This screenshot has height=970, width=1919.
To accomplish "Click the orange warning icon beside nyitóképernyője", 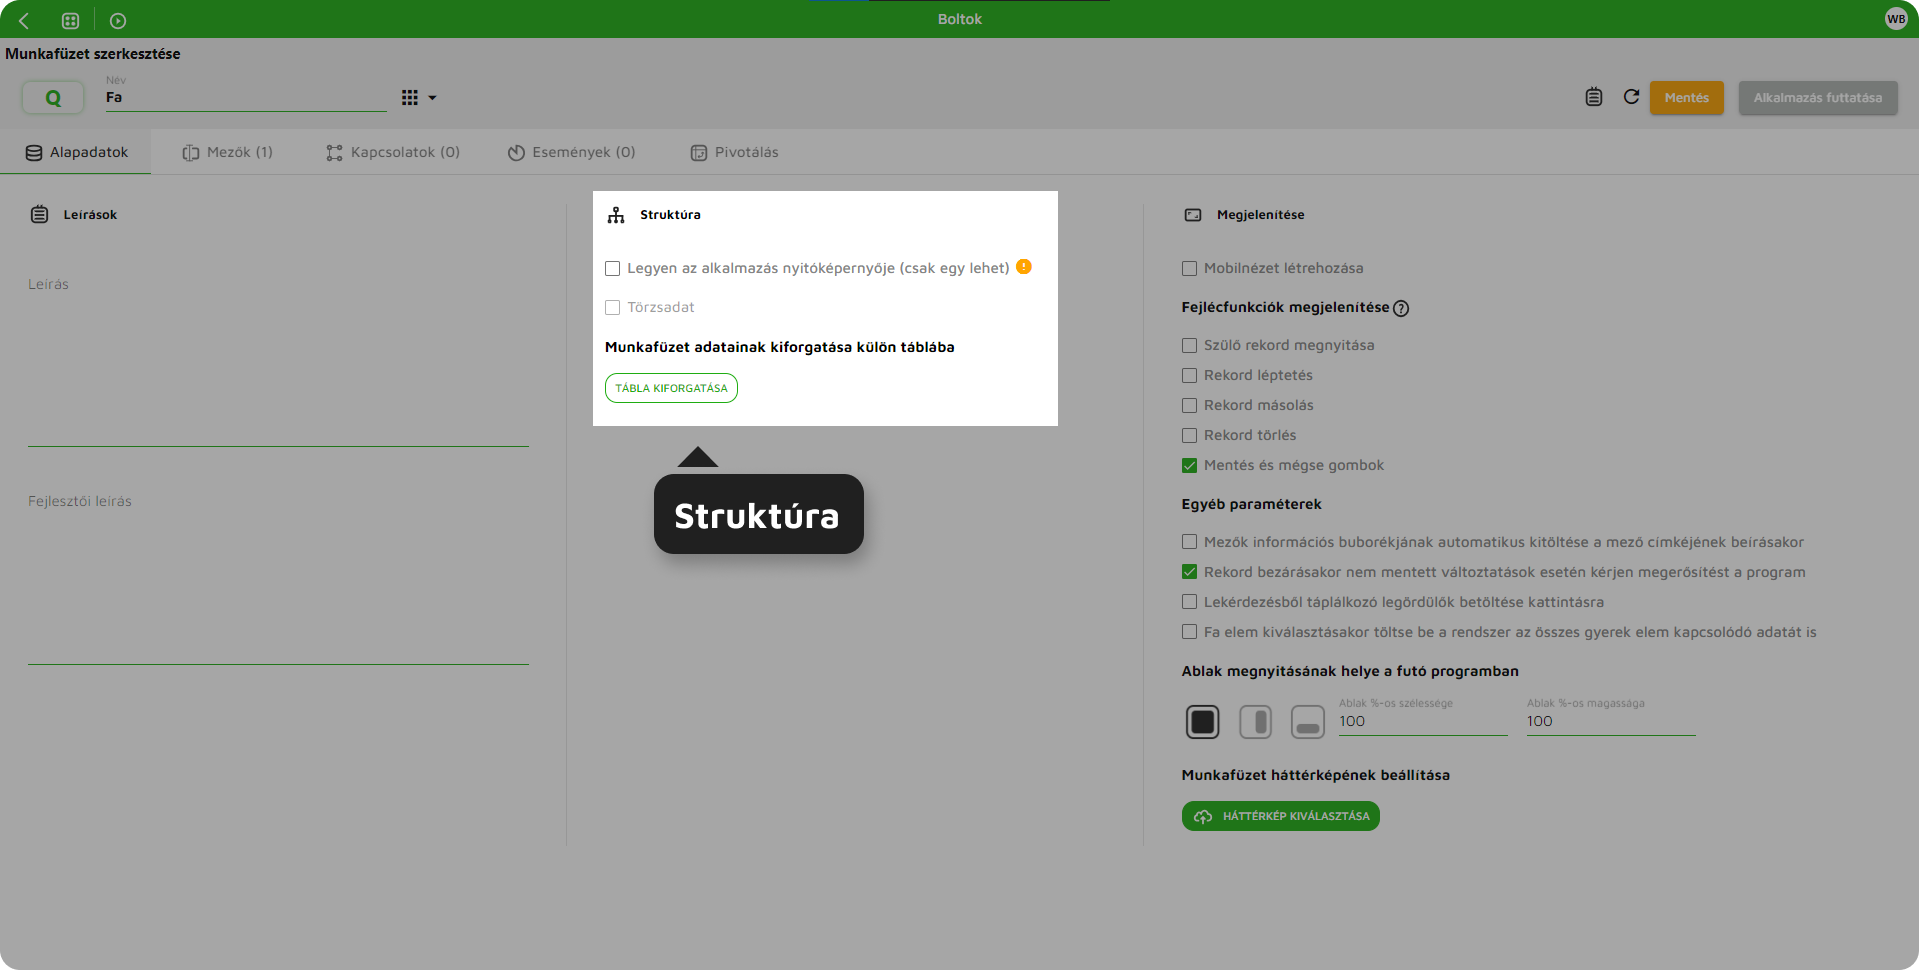I will [x=1024, y=267].
